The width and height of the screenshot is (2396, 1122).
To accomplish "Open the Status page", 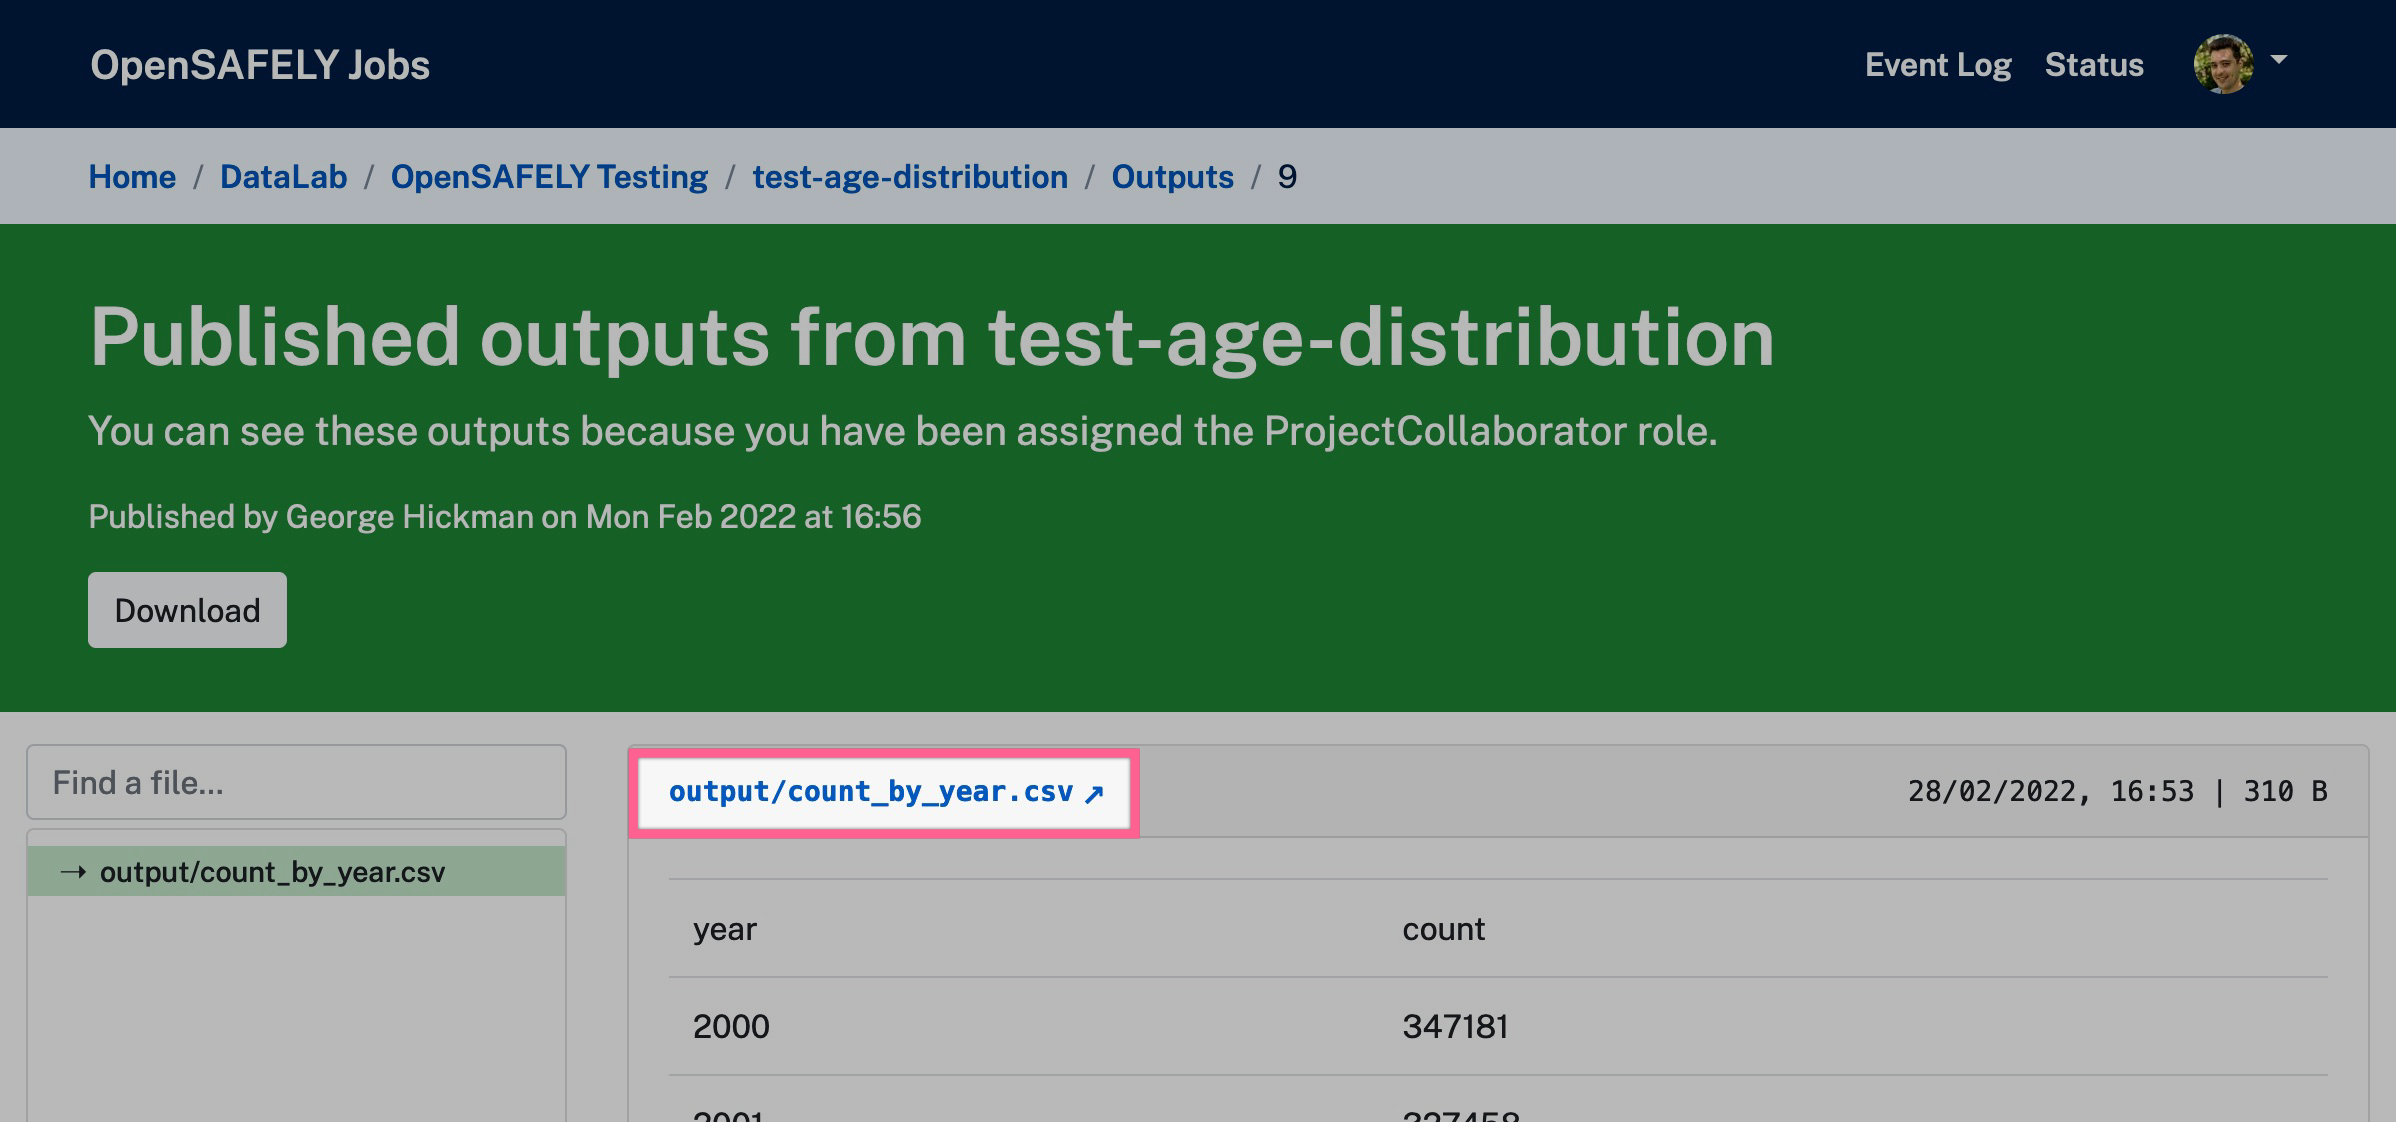I will (x=2093, y=64).
